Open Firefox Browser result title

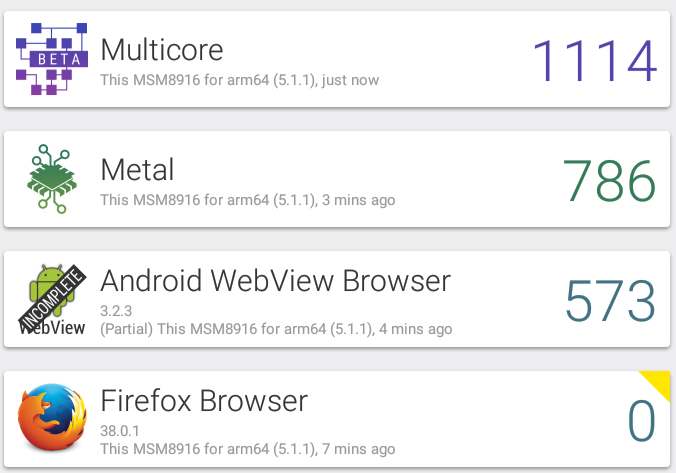(x=204, y=401)
